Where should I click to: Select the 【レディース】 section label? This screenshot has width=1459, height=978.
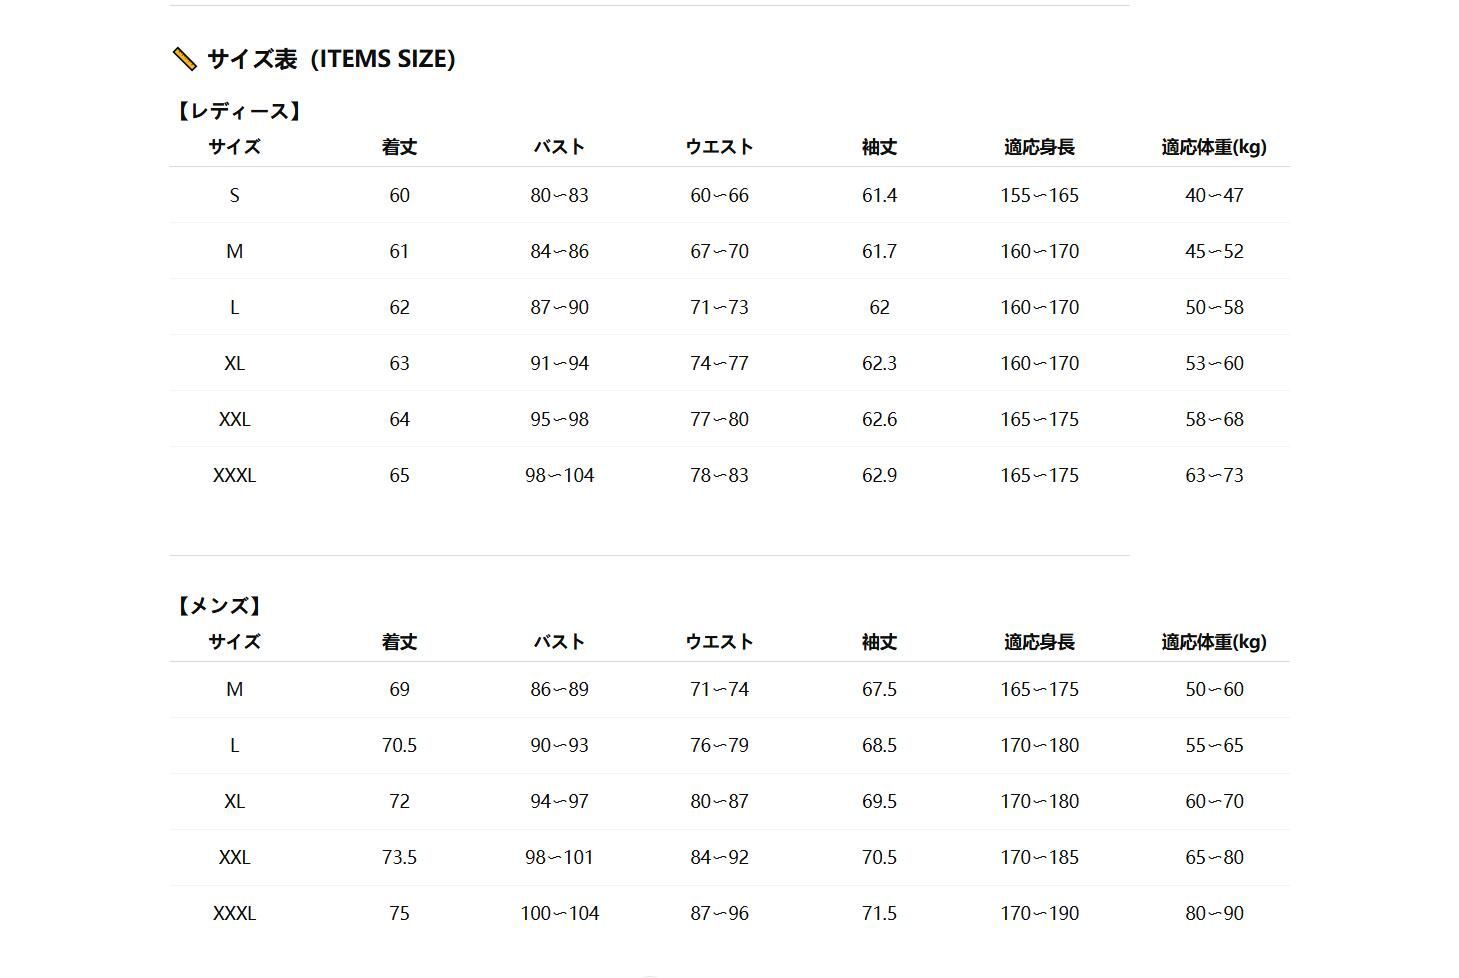tap(239, 111)
